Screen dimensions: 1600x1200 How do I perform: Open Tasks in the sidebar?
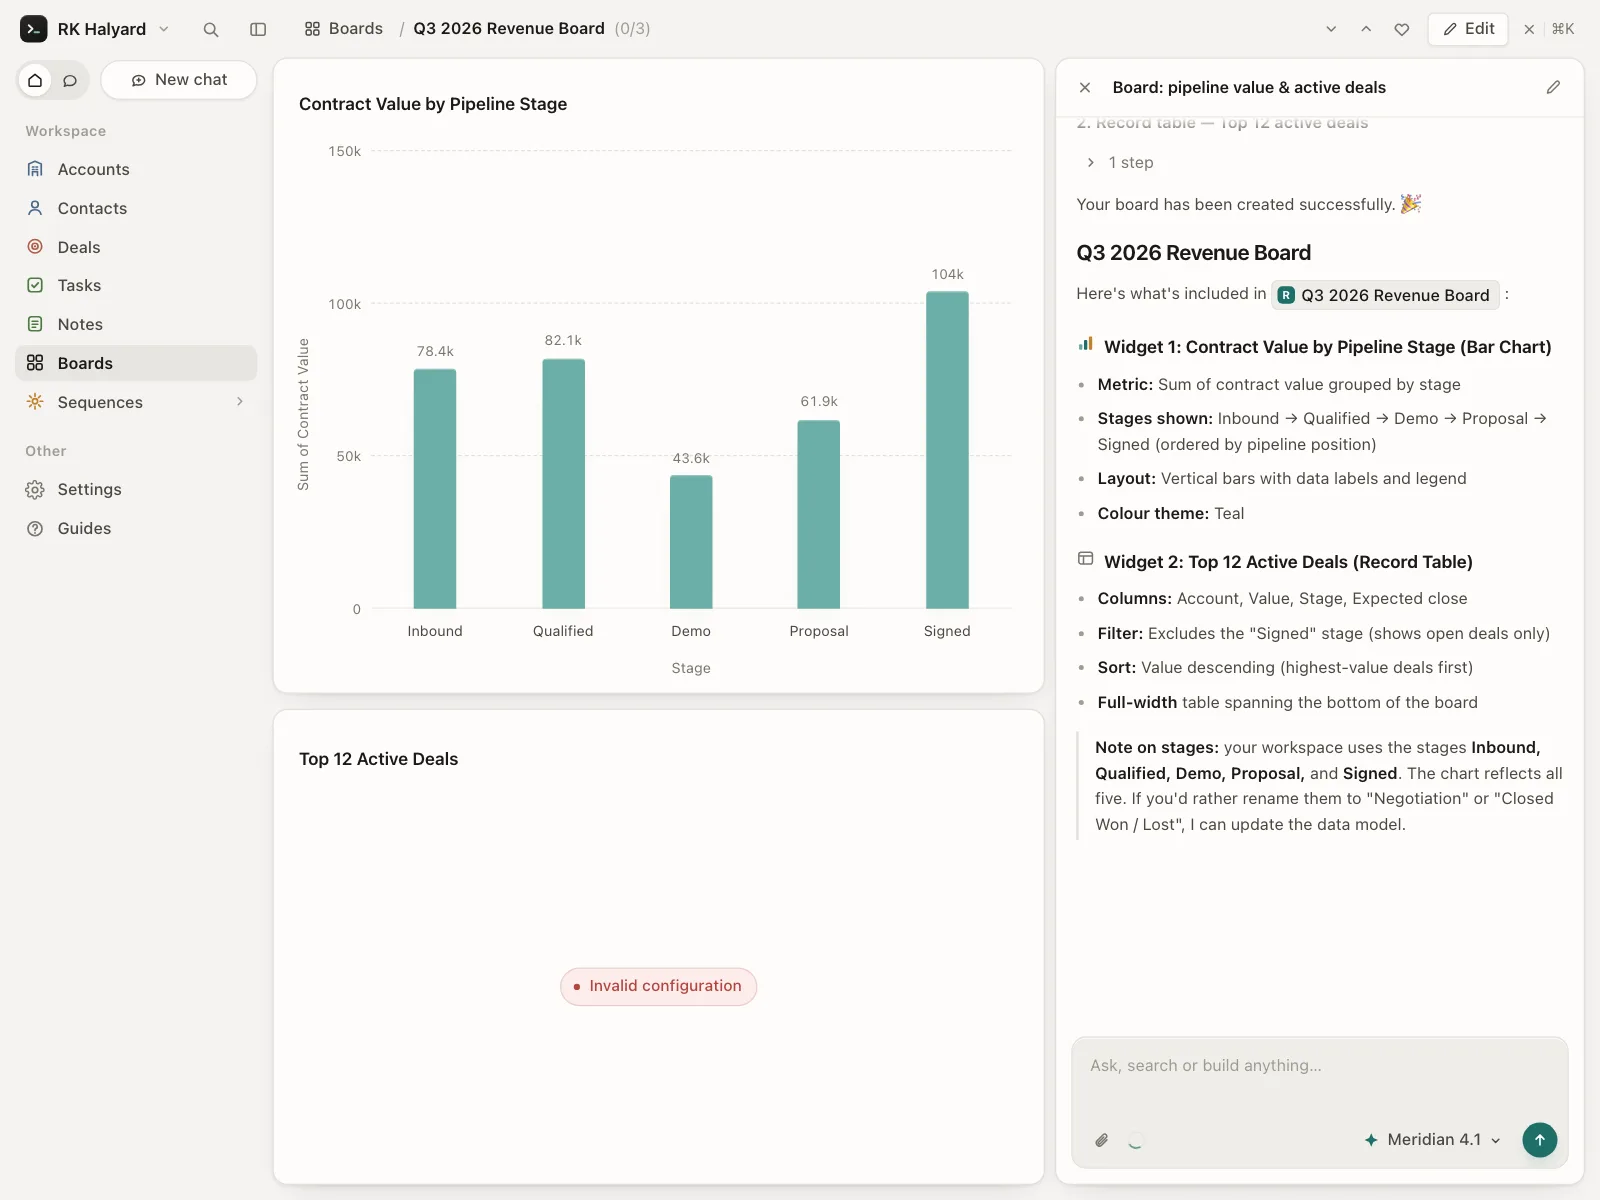(x=136, y=286)
